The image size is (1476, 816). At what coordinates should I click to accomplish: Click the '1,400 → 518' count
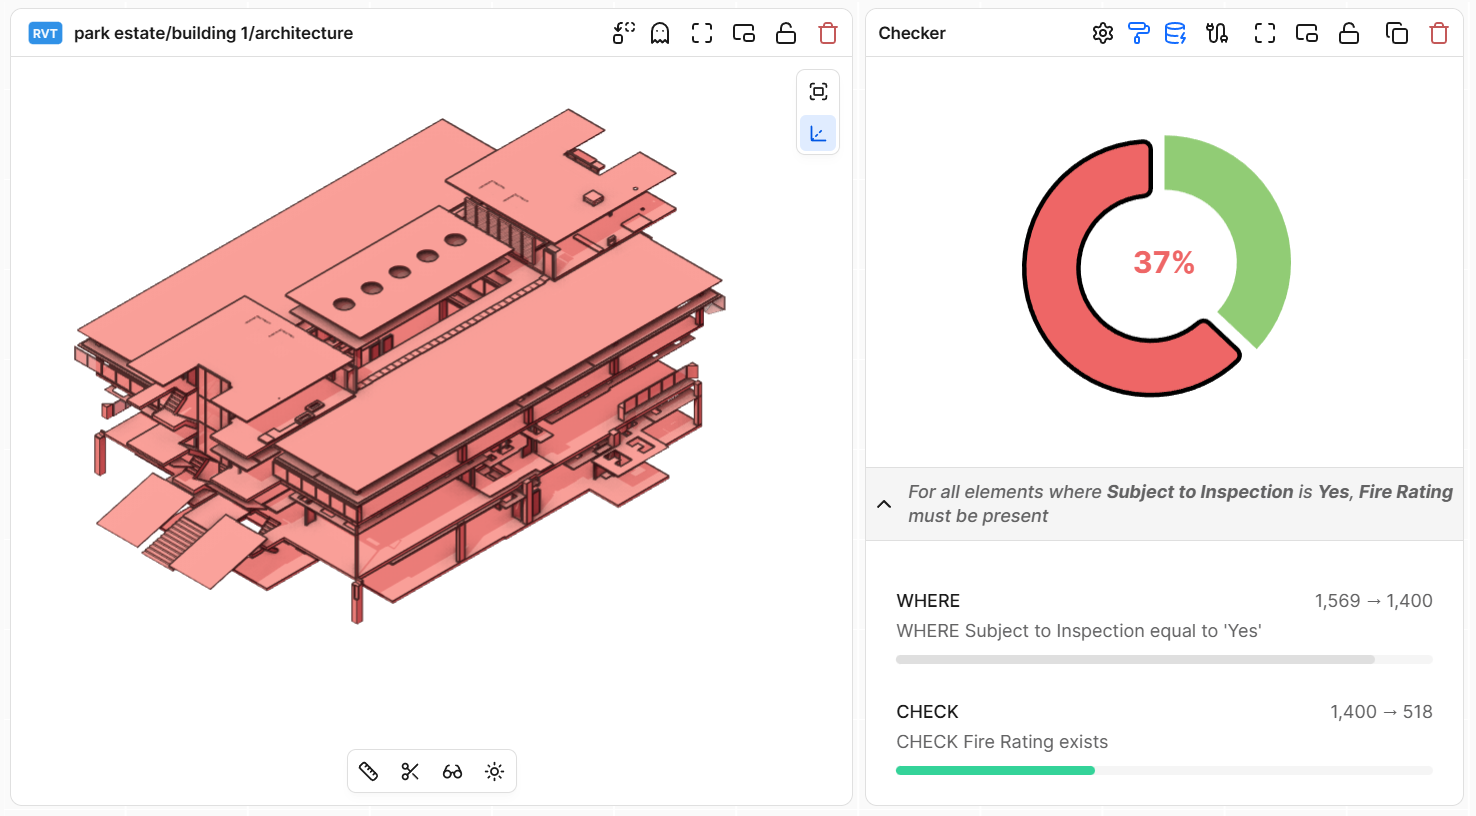click(1381, 712)
